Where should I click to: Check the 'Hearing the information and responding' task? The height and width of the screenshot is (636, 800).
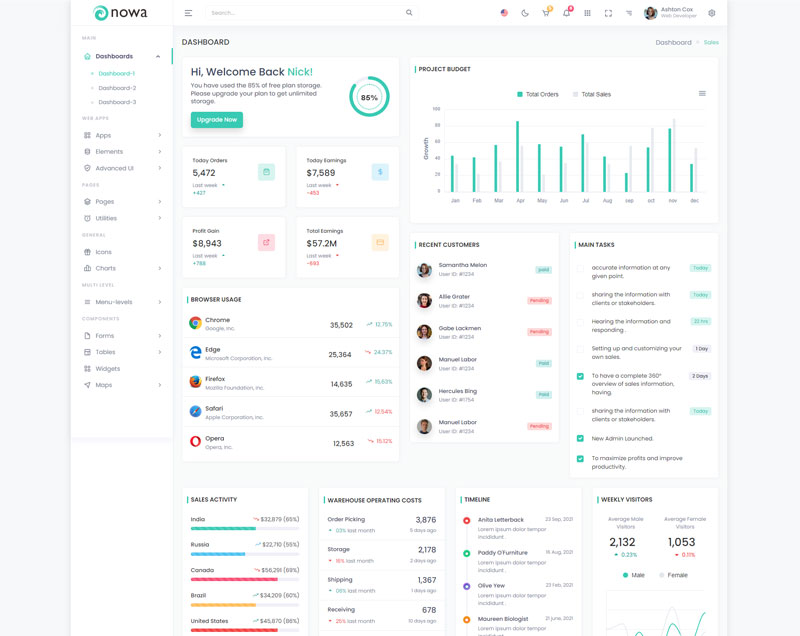[x=580, y=322]
